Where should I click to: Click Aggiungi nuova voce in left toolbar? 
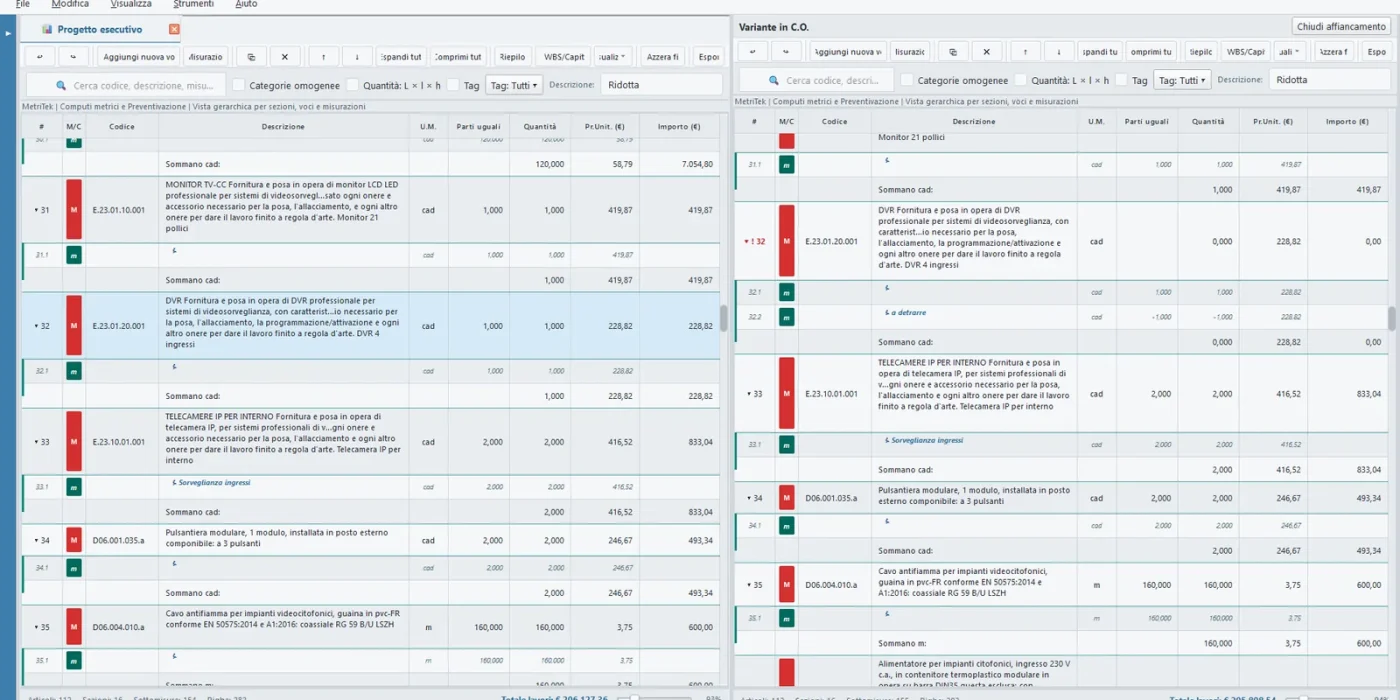[139, 57]
